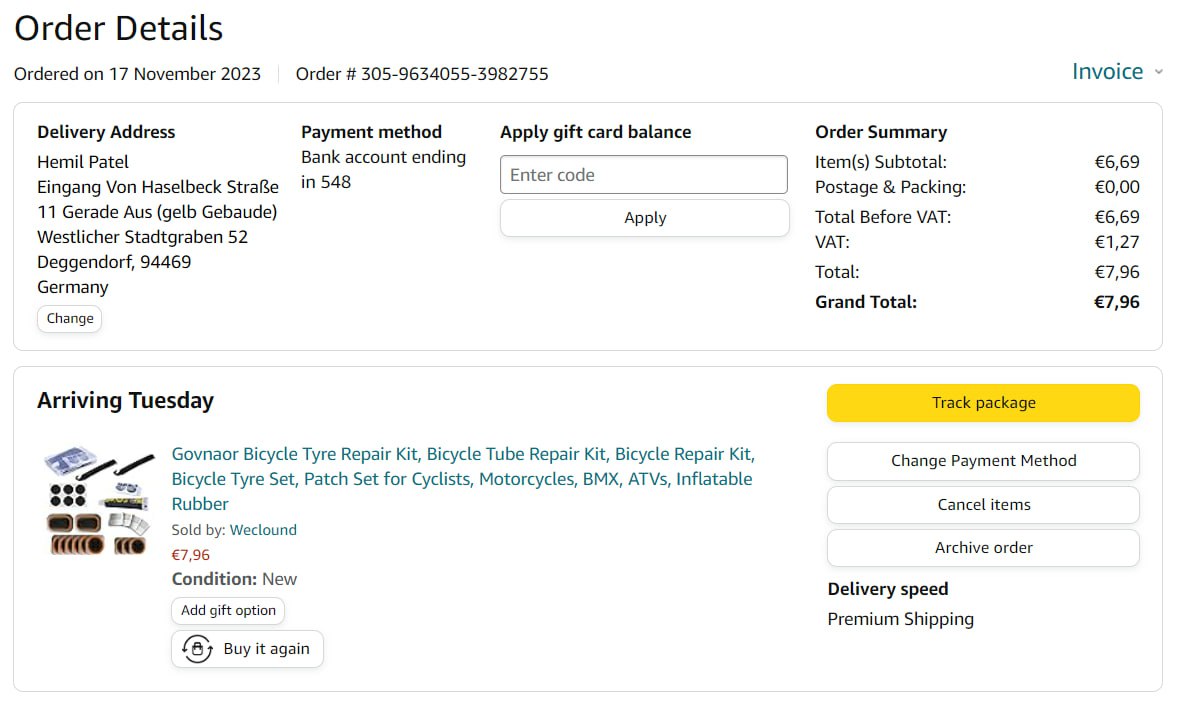
Task: Click the Premium Shipping delivery speed text
Action: pos(900,619)
